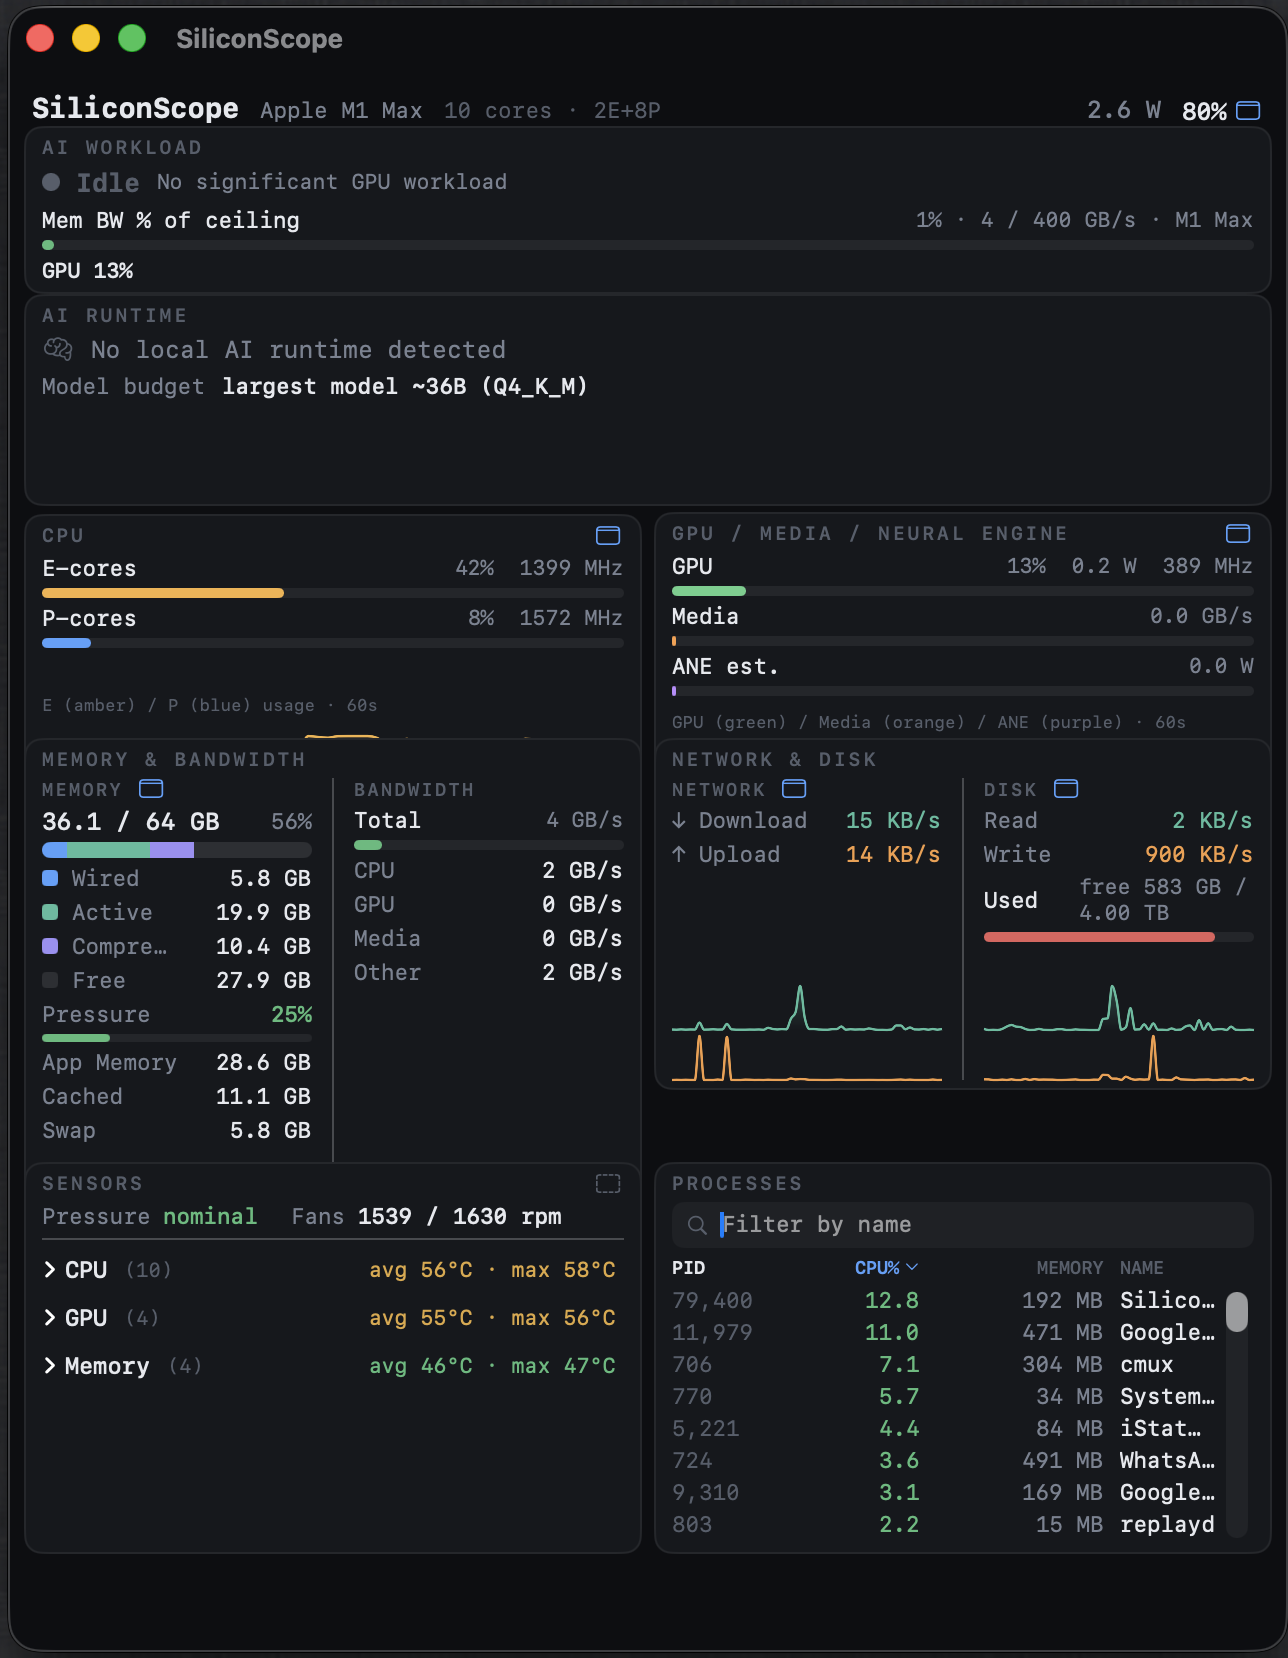Screen dimensions: 1288x1658
Task: Click the Upload arrow icon
Action: [x=679, y=854]
